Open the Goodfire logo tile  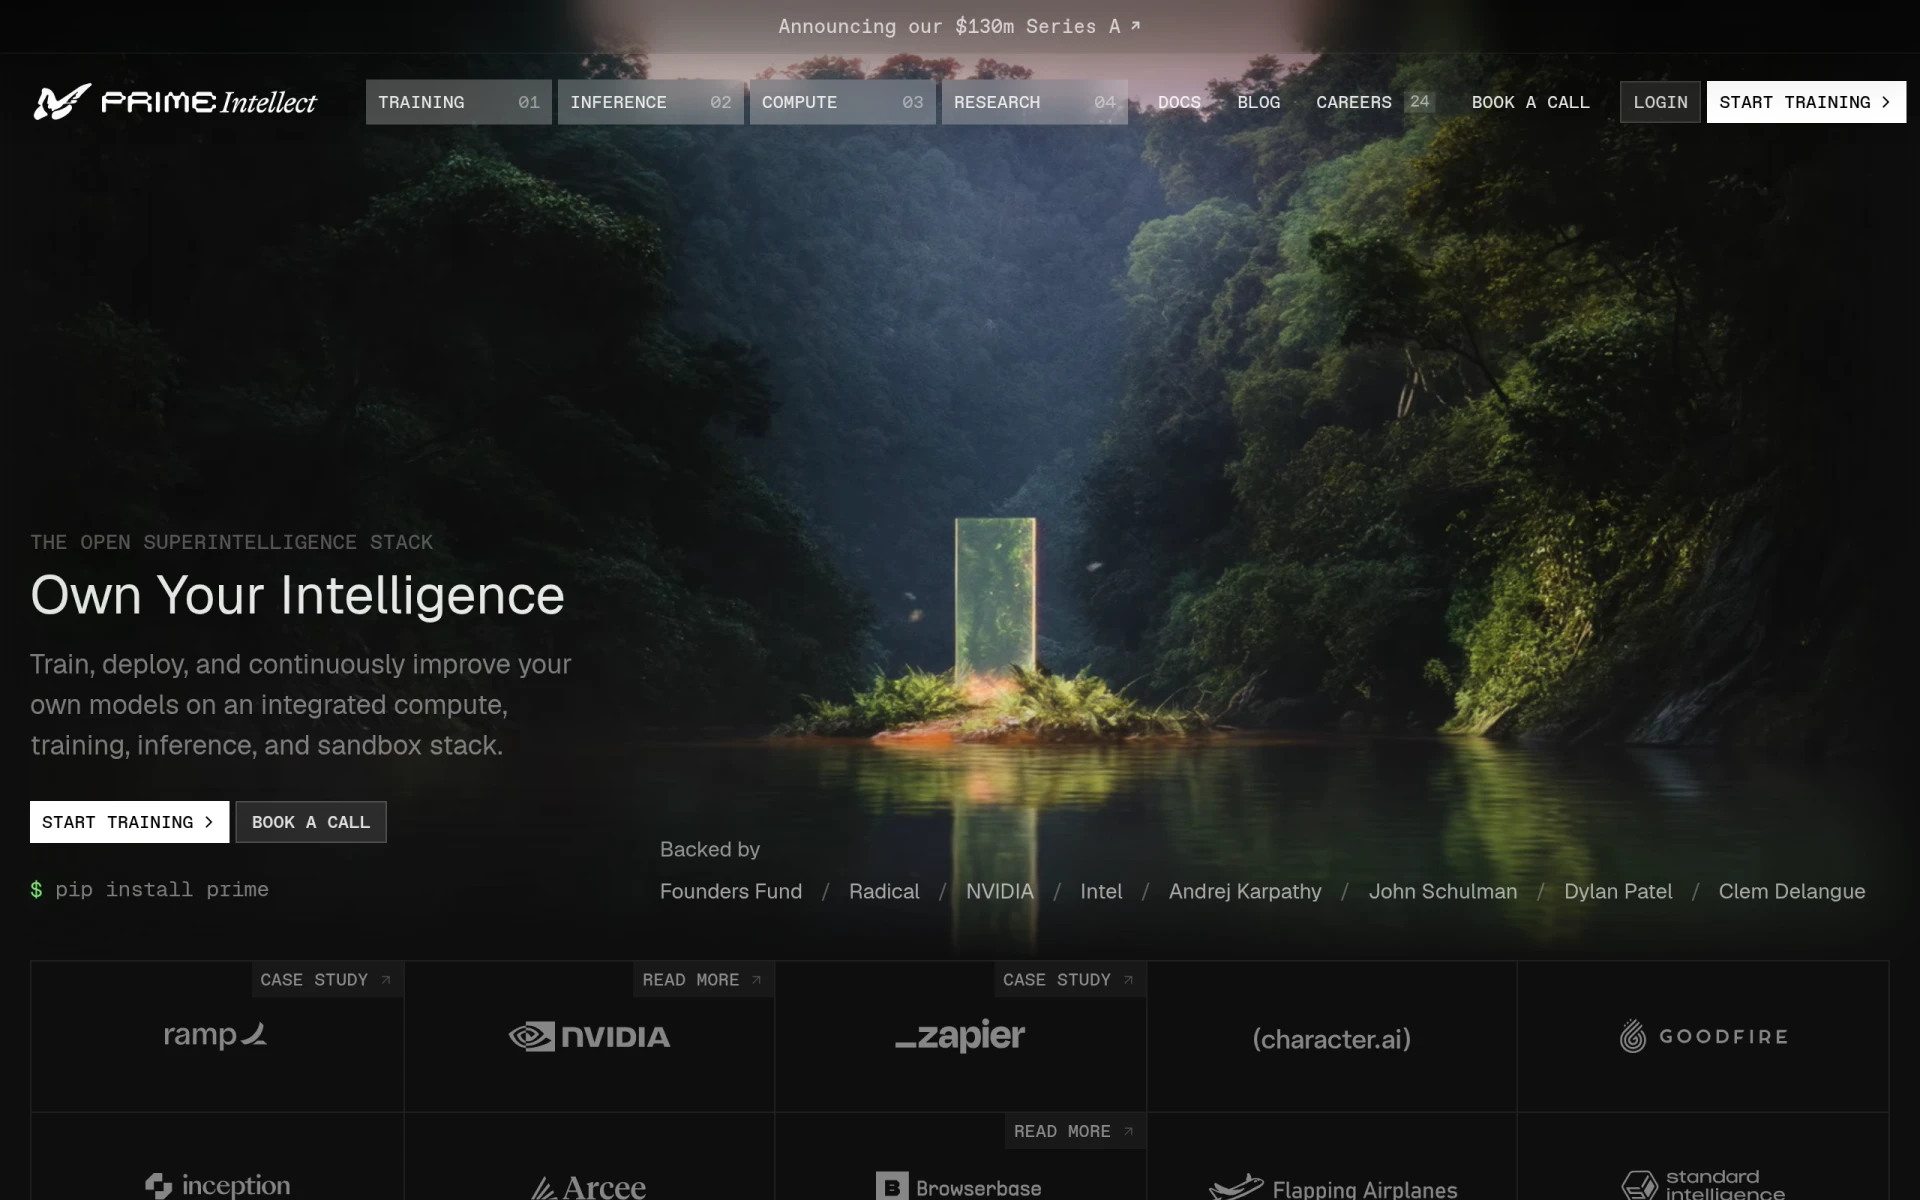1703,1036
